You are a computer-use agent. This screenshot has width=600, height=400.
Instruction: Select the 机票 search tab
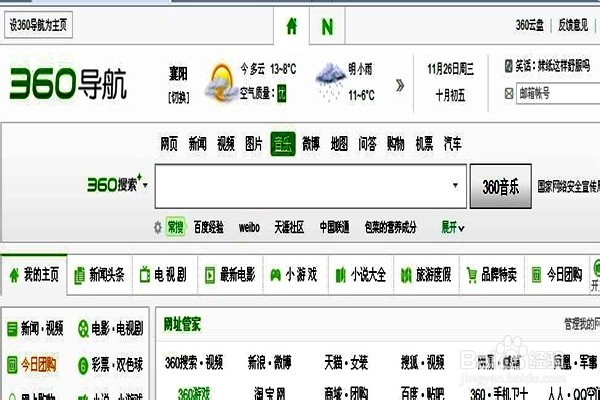[x=424, y=144]
